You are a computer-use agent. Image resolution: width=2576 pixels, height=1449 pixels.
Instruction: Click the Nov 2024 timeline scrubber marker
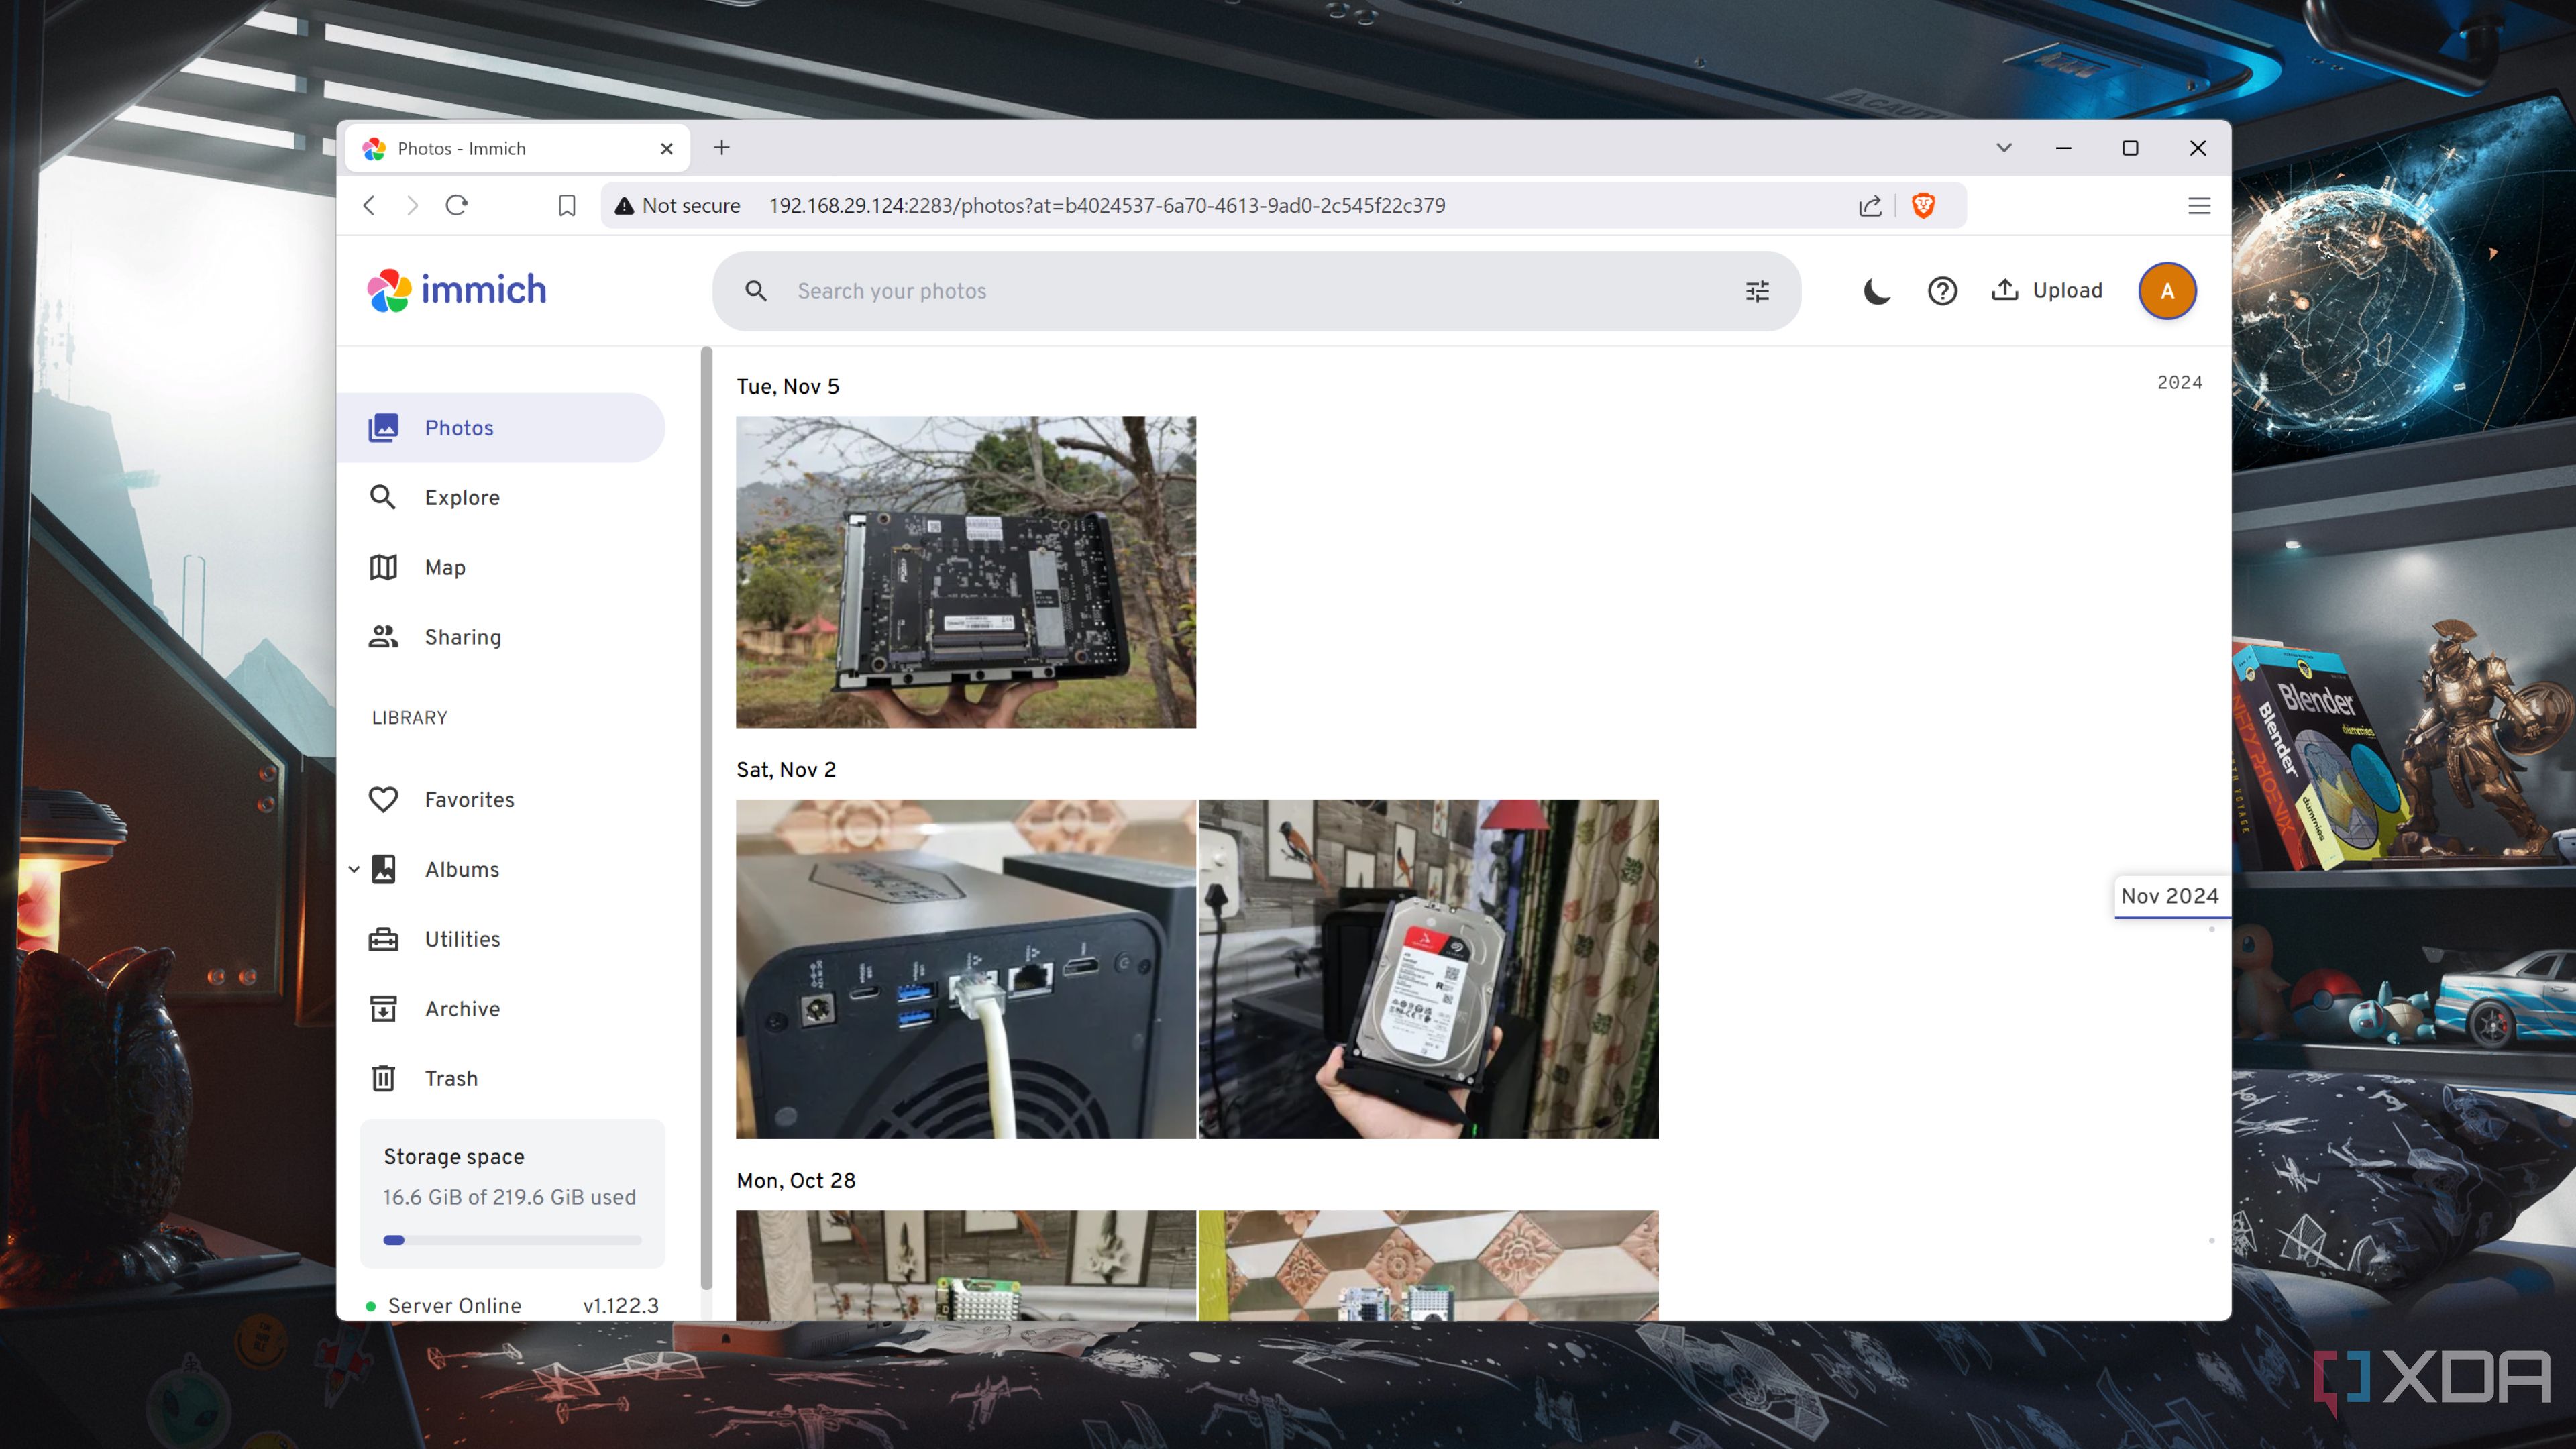coord(2169,896)
